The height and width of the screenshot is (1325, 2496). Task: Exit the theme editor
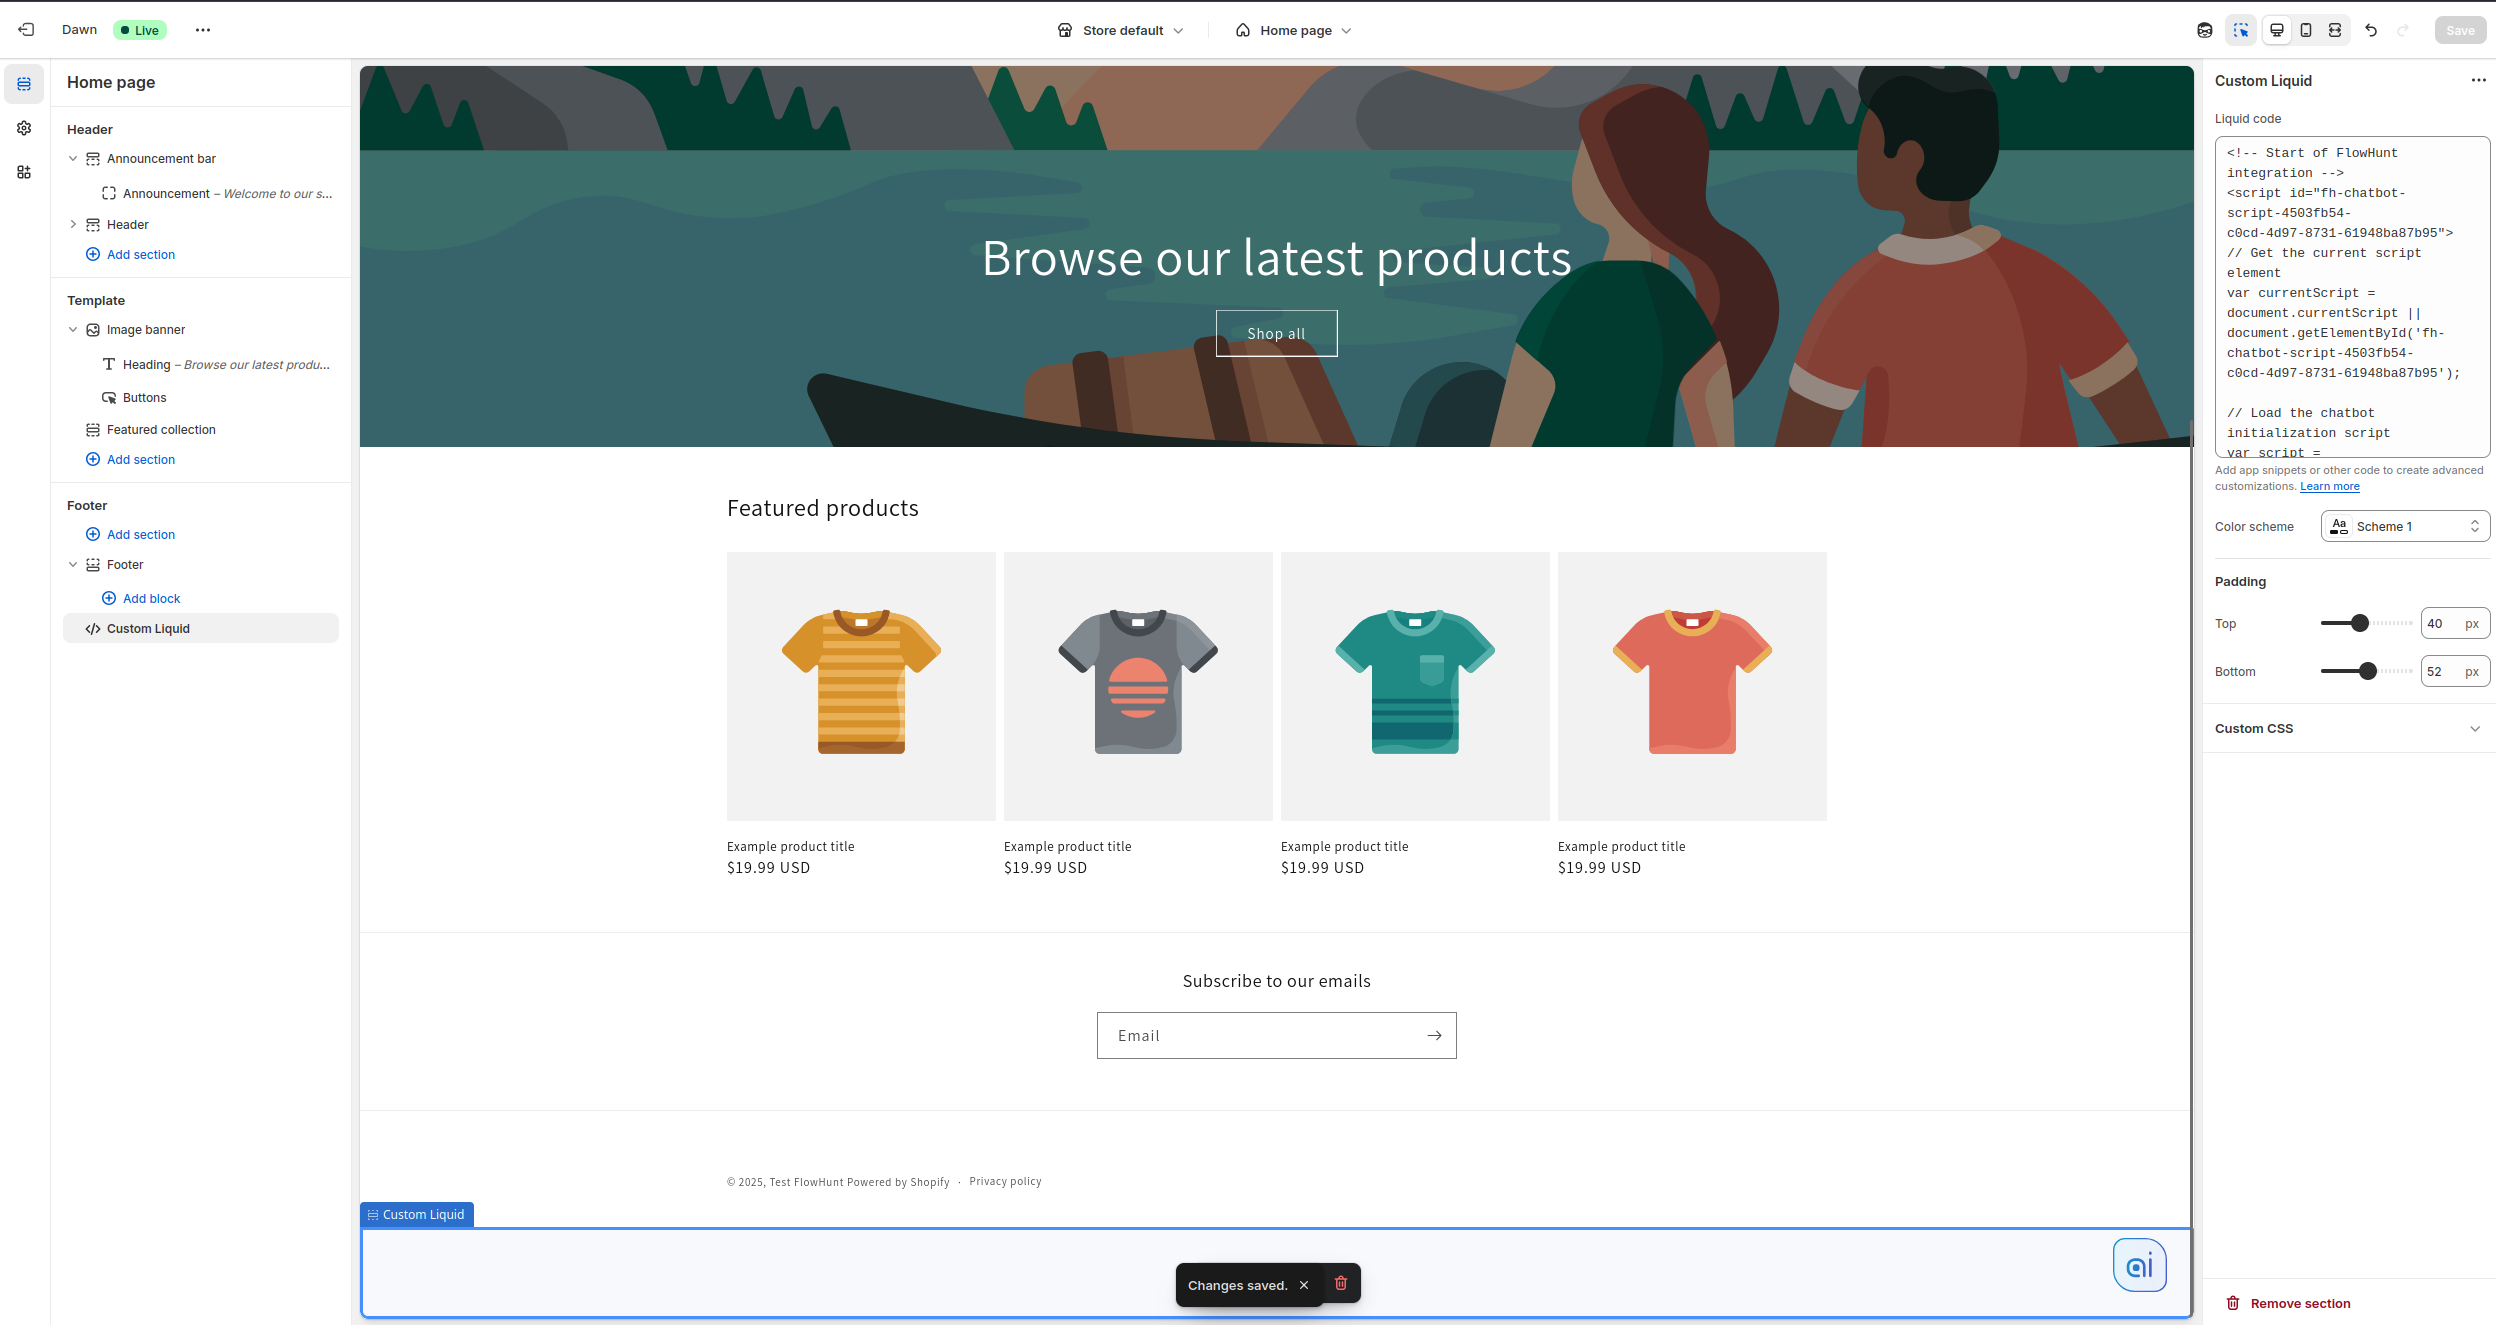[x=27, y=29]
